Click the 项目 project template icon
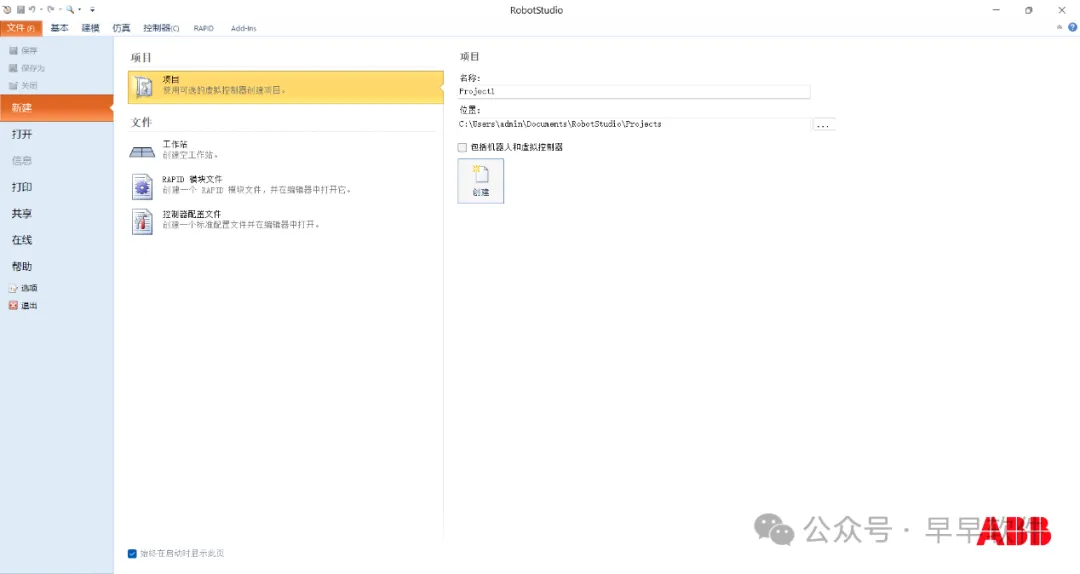Screen dimensions: 1080x574 click(x=143, y=88)
